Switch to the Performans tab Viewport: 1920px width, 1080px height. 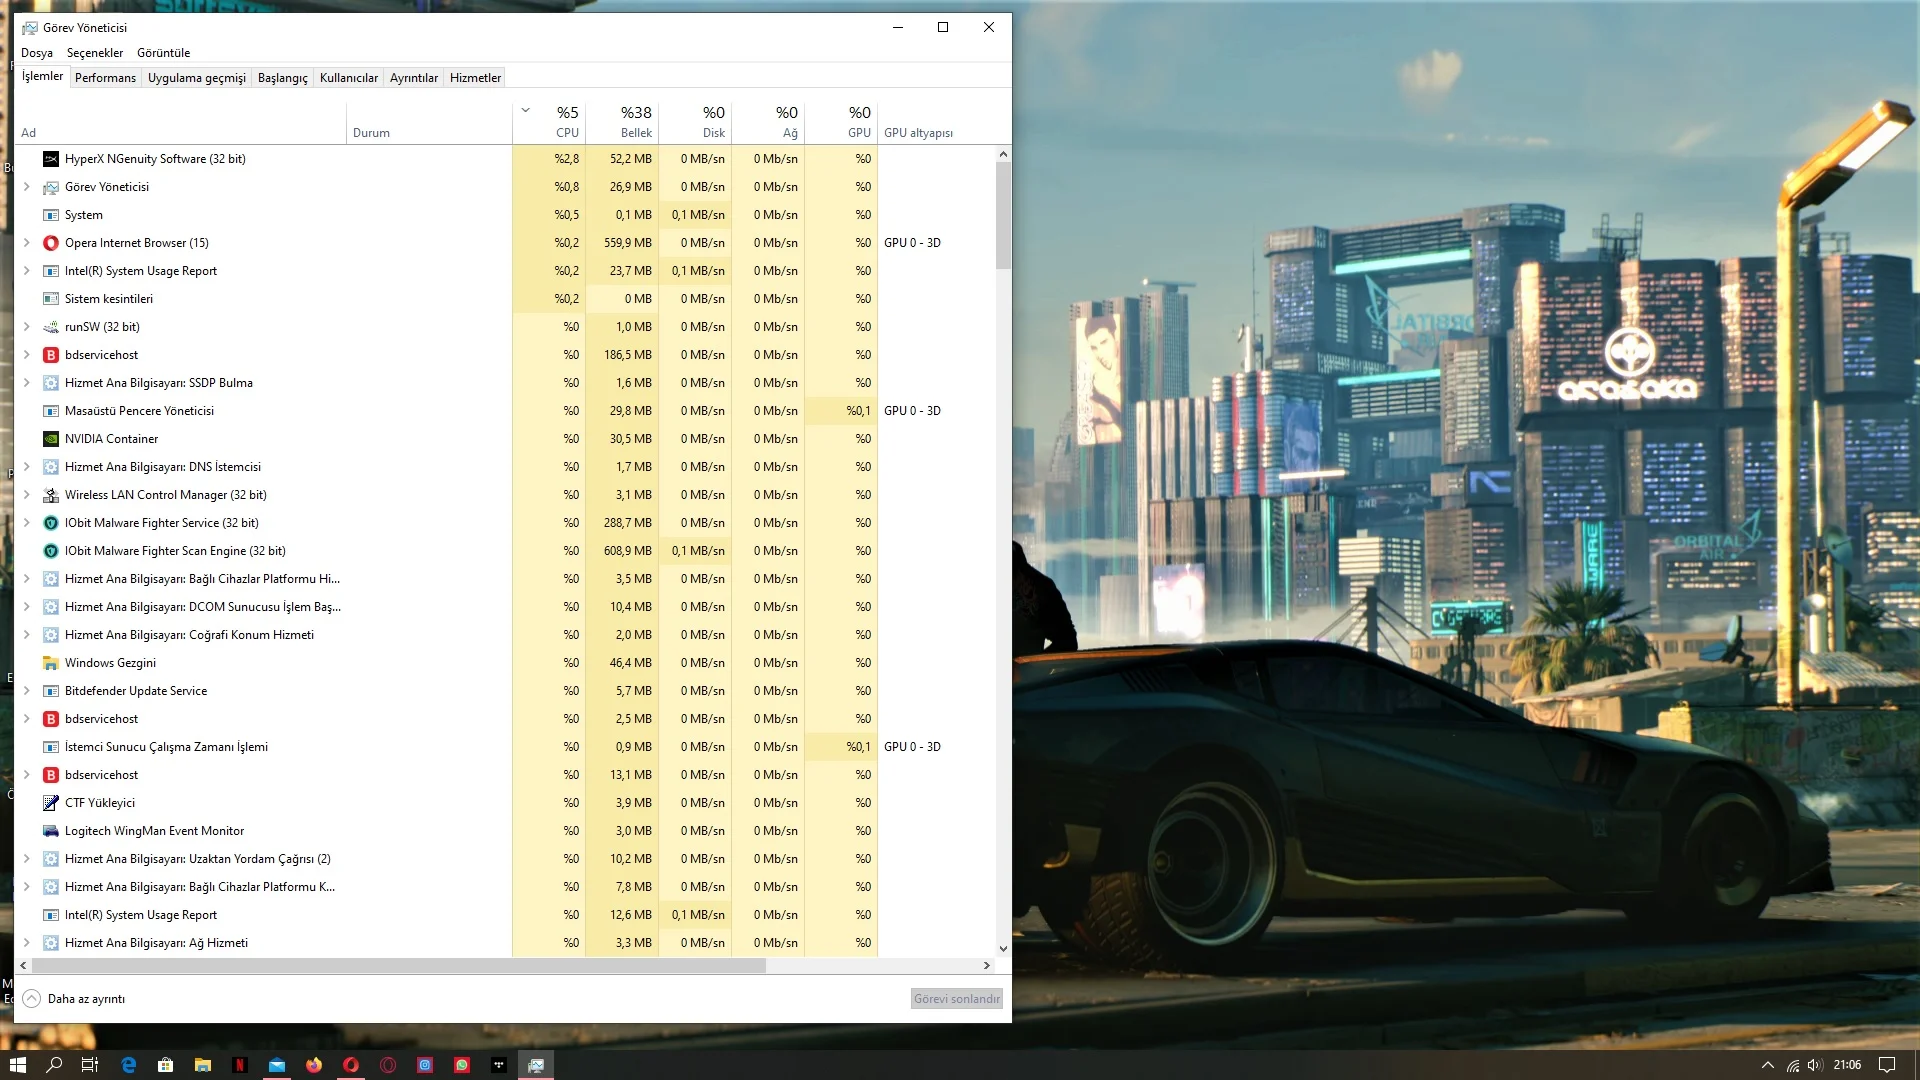click(105, 78)
